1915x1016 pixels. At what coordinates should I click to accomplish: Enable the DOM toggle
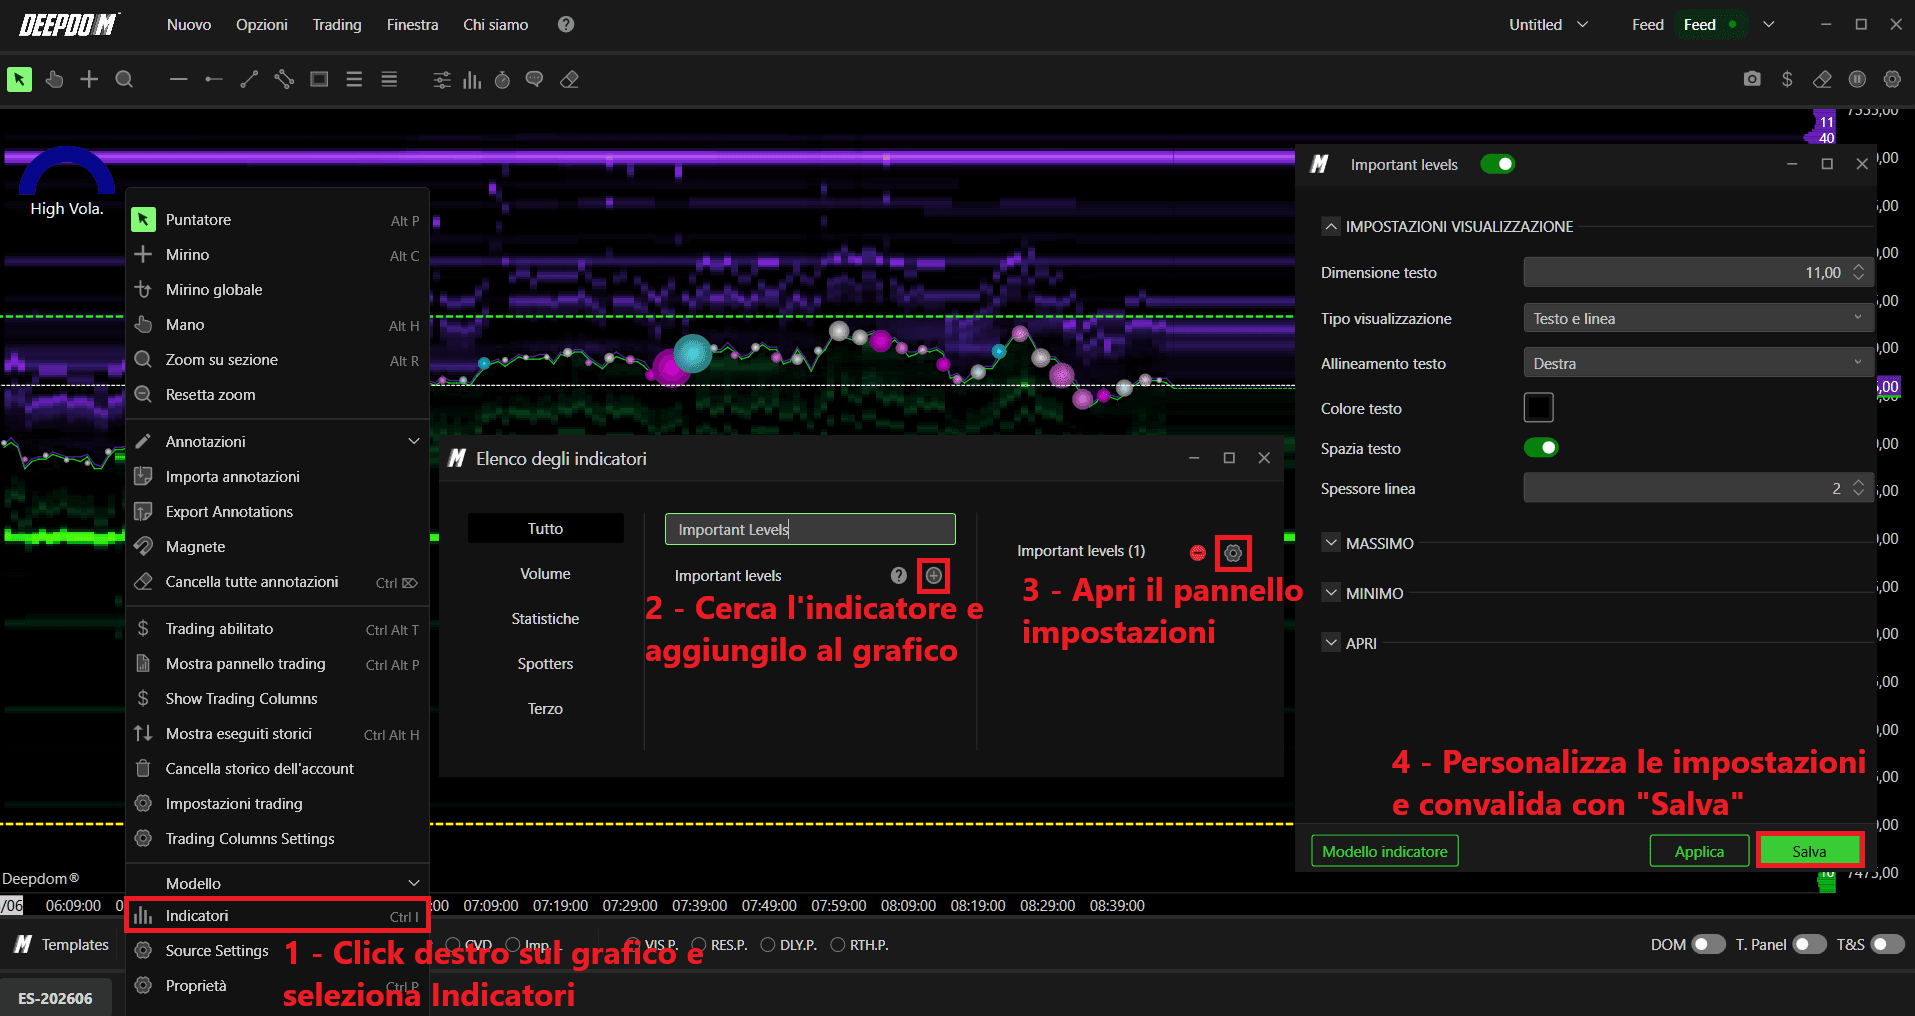pos(1708,944)
